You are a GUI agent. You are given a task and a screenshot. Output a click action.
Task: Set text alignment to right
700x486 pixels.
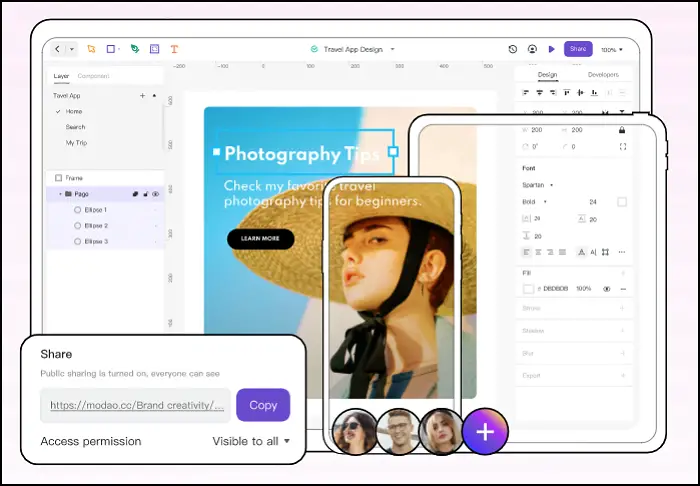pos(550,252)
